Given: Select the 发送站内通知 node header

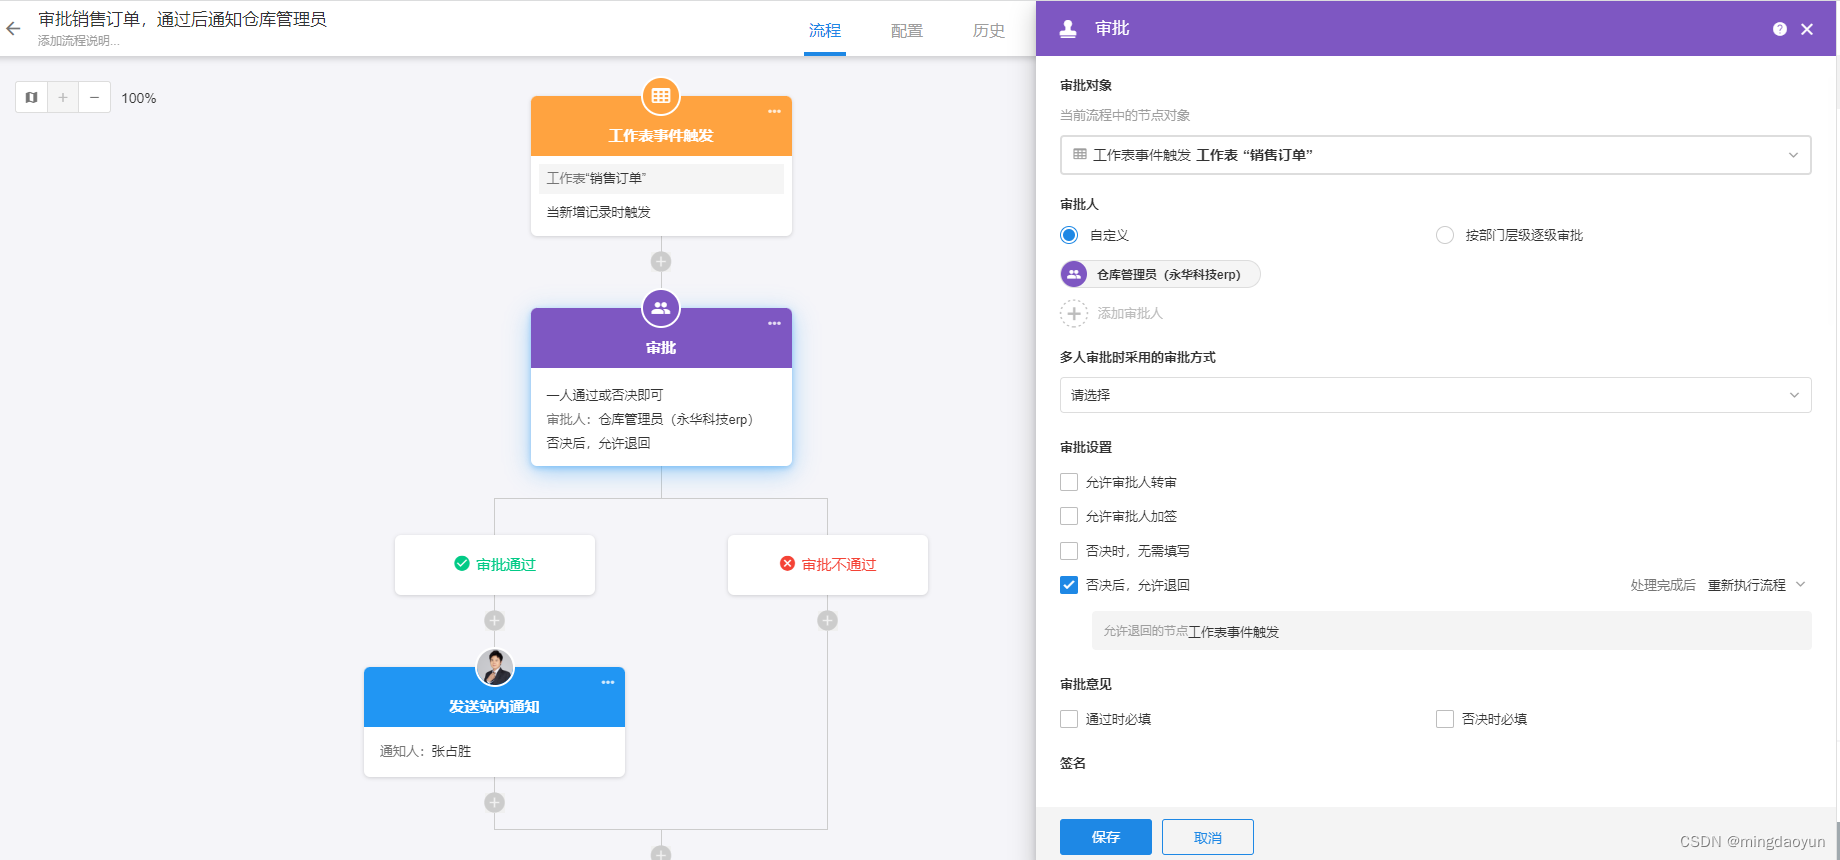Looking at the screenshot, I should click(494, 697).
